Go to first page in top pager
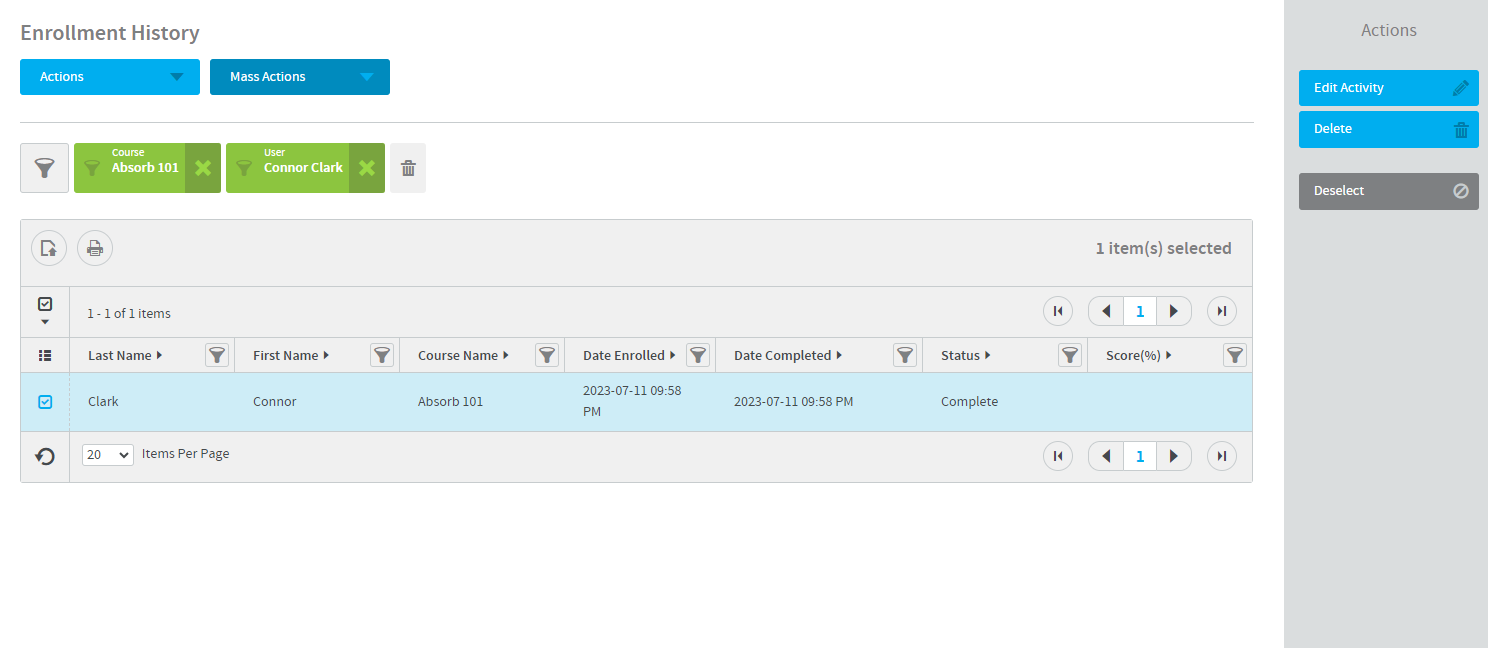Image resolution: width=1488 pixels, height=648 pixels. pyautogui.click(x=1058, y=312)
